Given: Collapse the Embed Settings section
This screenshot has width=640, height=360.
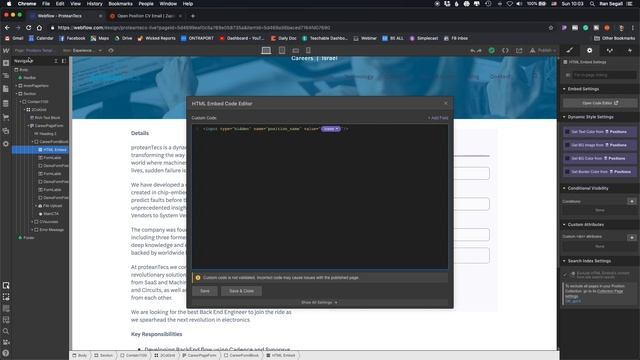Looking at the screenshot, I should (564, 89).
